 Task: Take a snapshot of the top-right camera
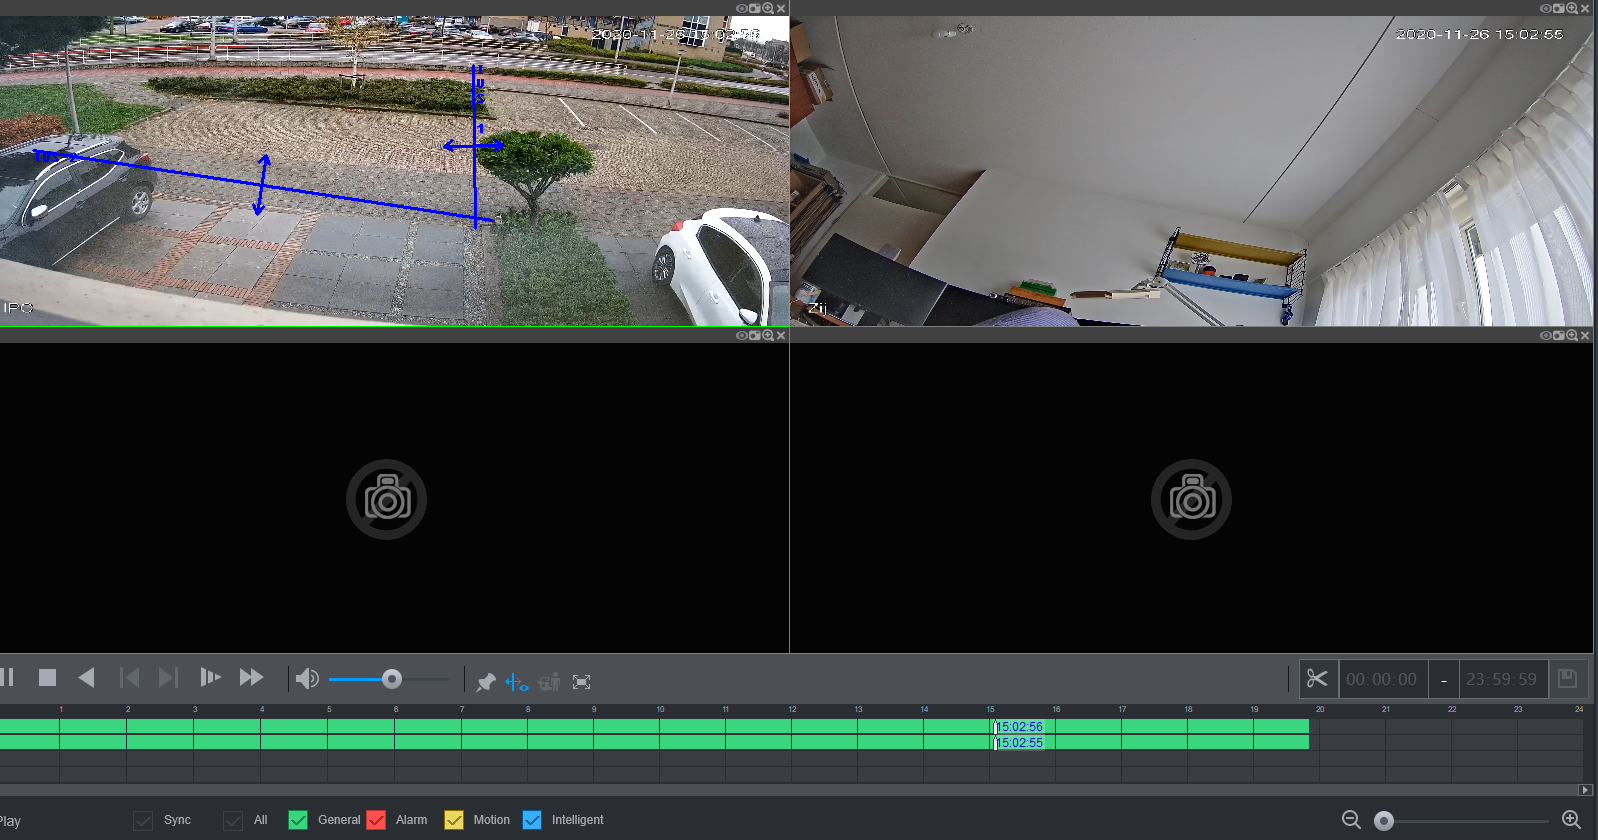coord(1558,8)
